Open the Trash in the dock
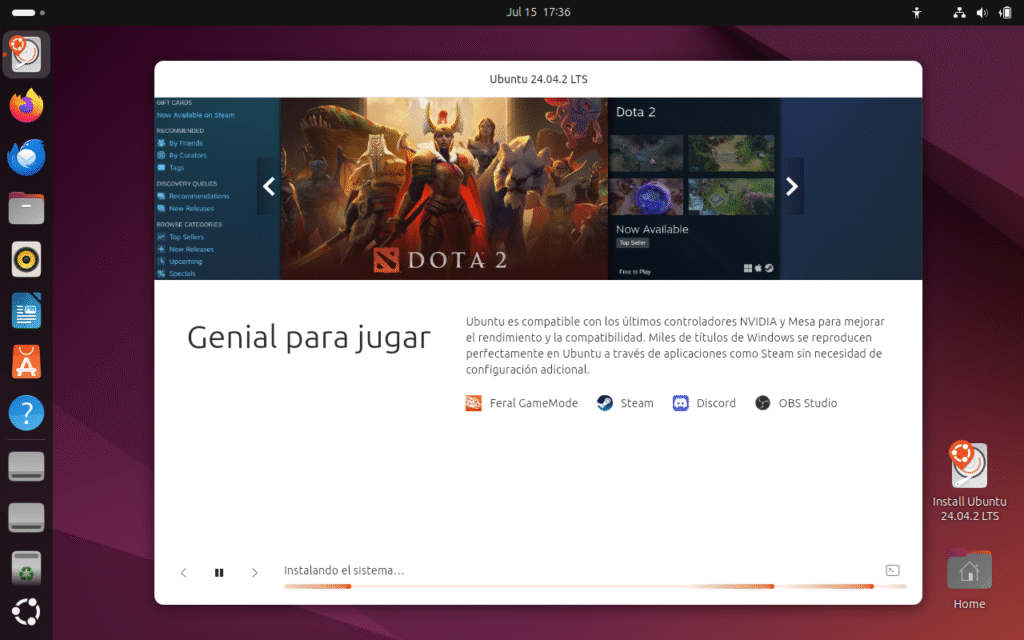 26,568
